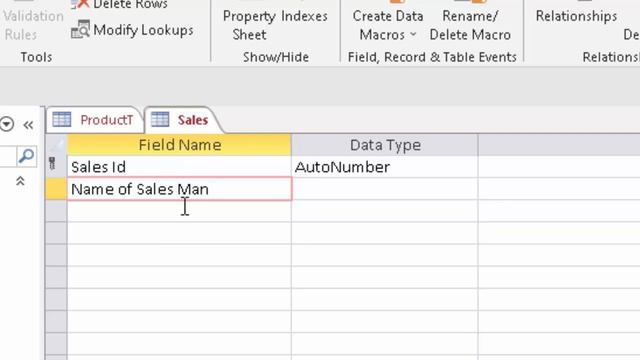Click Data Type cell for Name of Sales Man
Viewport: 640px width, 360px height.
384,189
